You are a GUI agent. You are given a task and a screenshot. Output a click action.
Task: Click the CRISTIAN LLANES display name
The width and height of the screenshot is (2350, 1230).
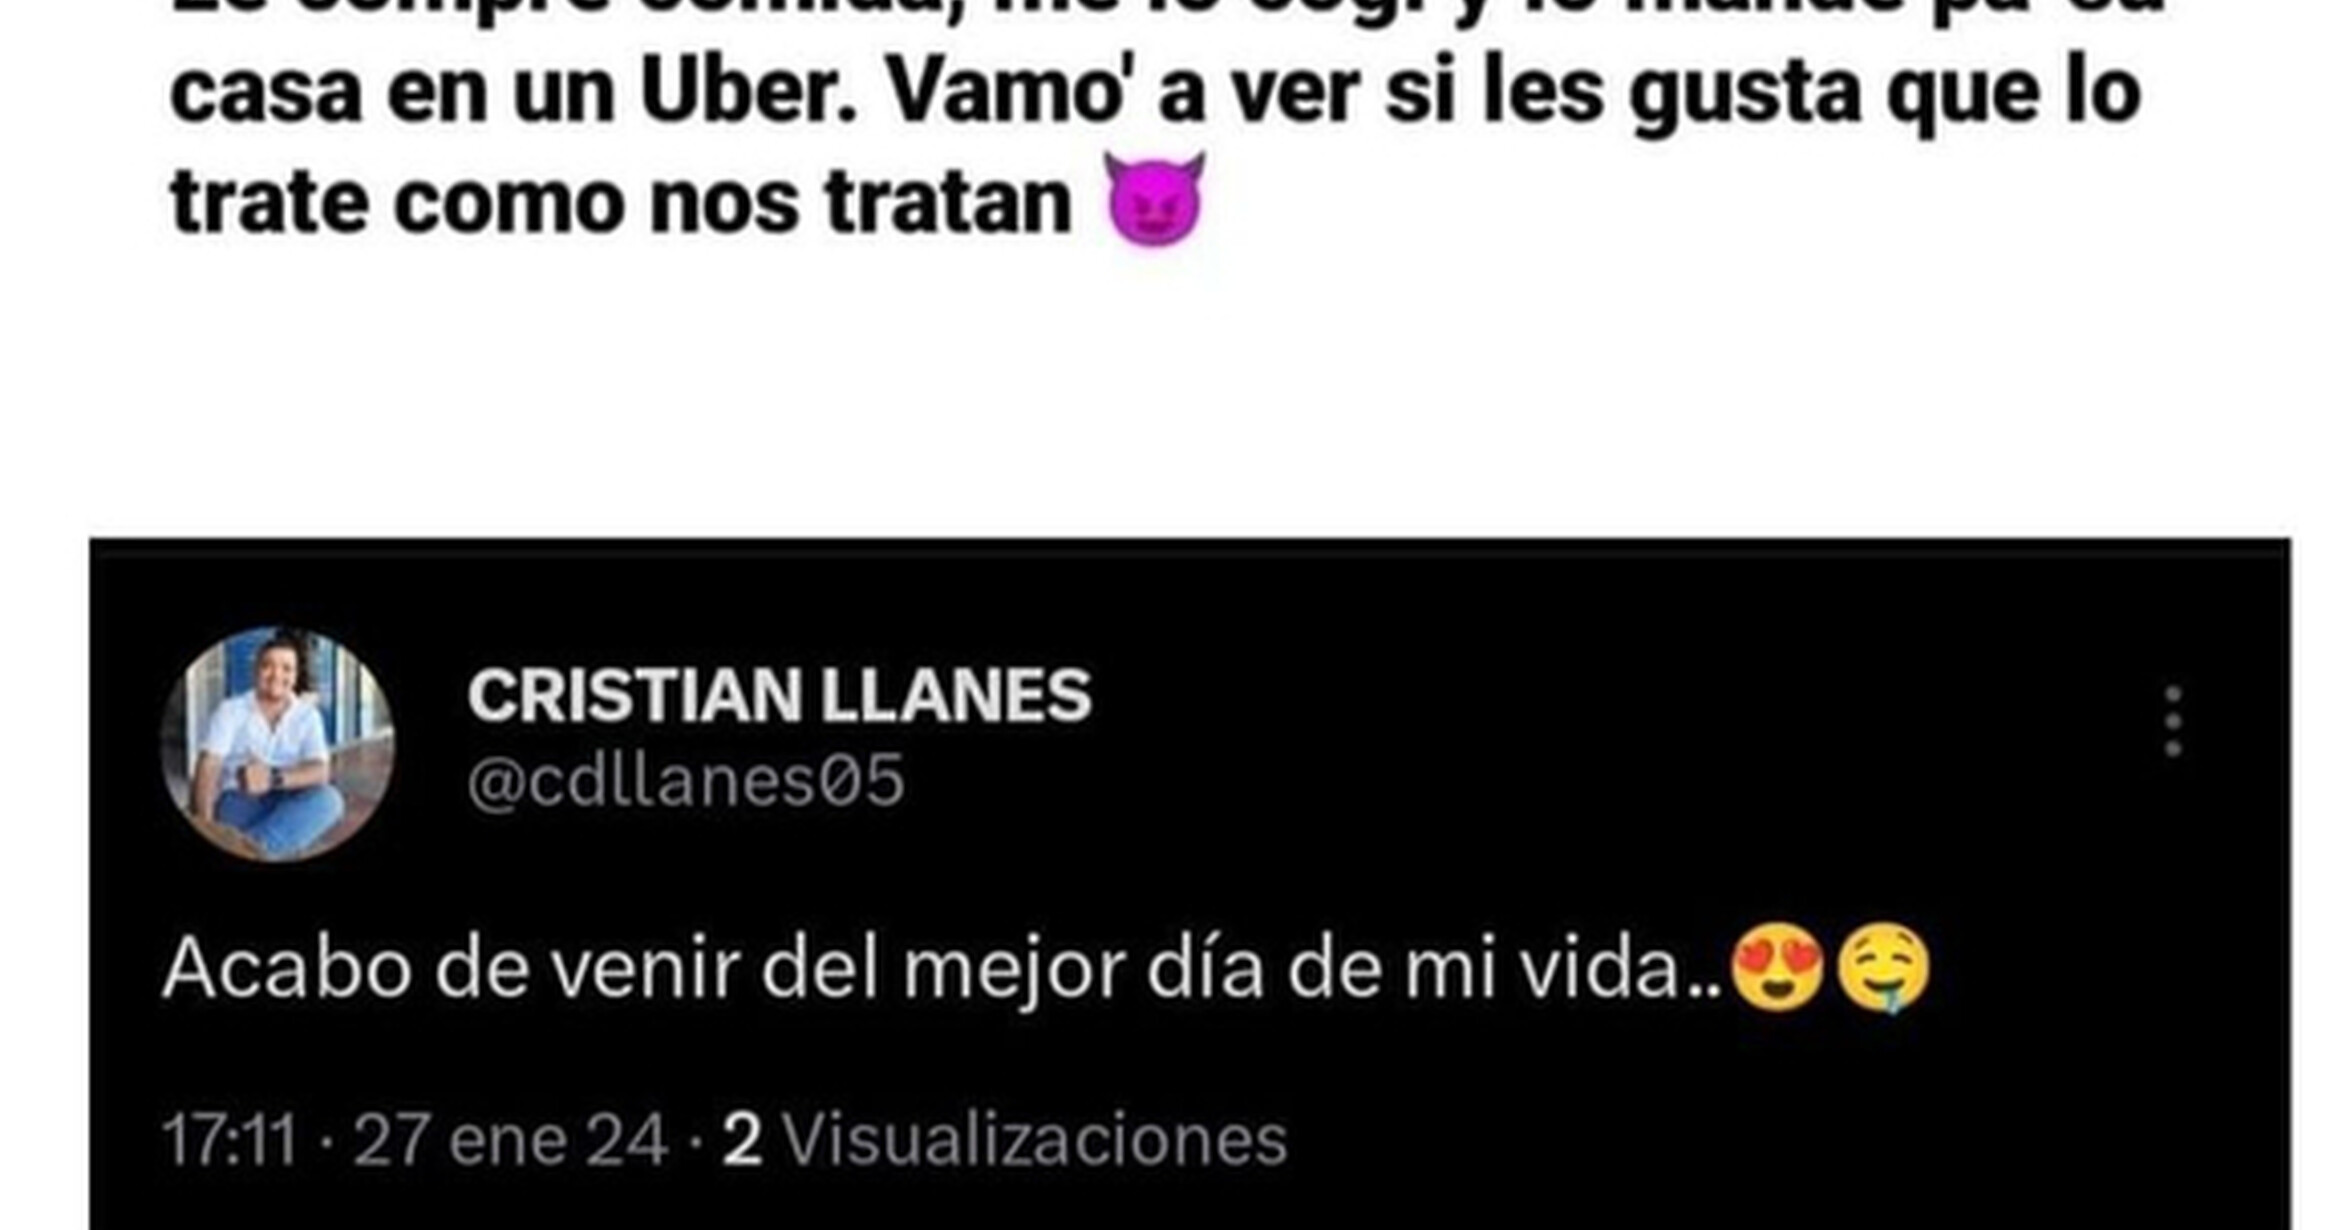pyautogui.click(x=780, y=695)
